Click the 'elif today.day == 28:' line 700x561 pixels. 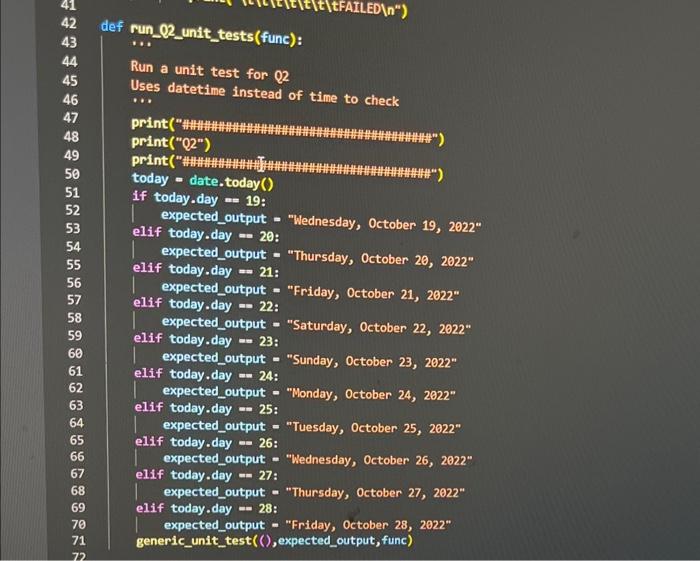(207, 508)
